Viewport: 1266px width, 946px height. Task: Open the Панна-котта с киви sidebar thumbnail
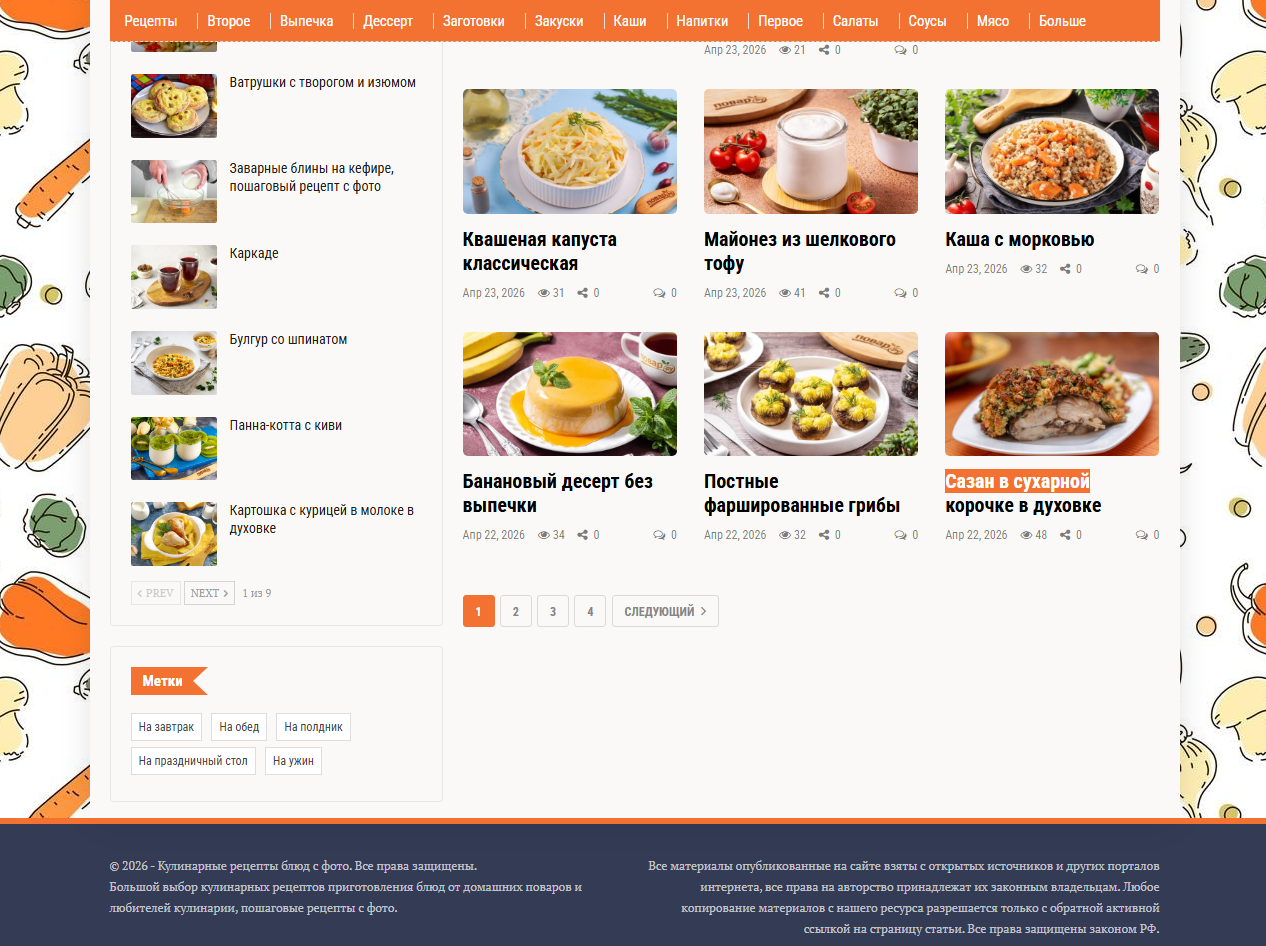174,448
